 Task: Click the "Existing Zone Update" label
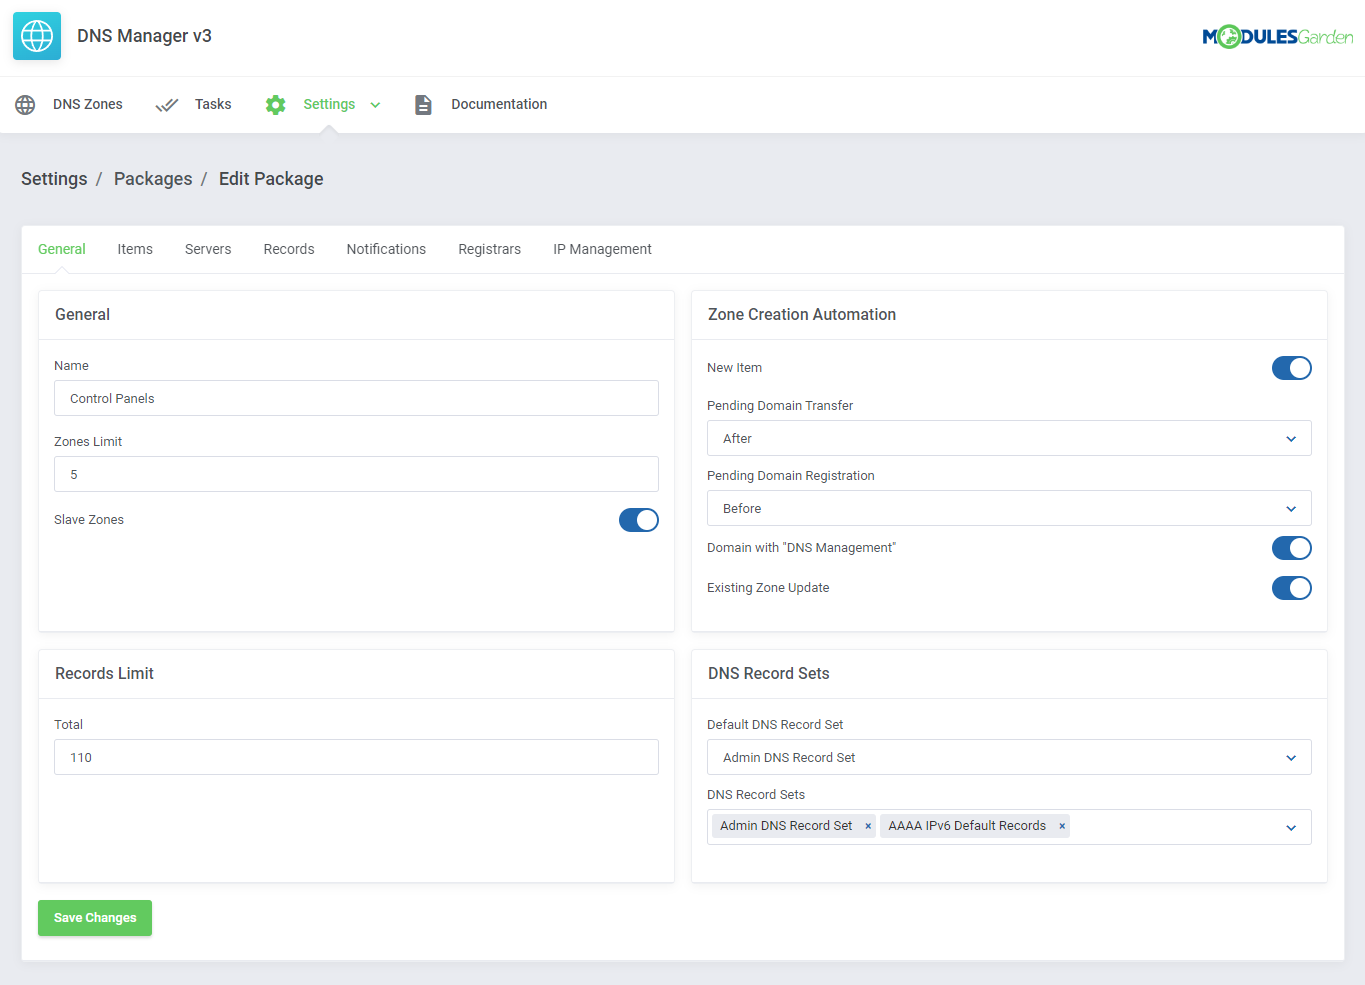click(x=768, y=588)
